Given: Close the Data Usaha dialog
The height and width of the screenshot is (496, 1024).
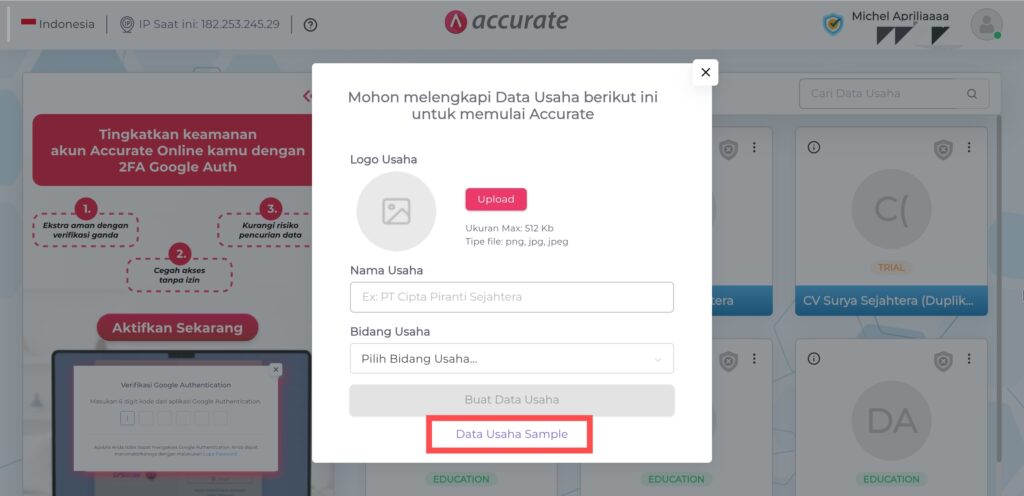Looking at the screenshot, I should click(x=705, y=72).
